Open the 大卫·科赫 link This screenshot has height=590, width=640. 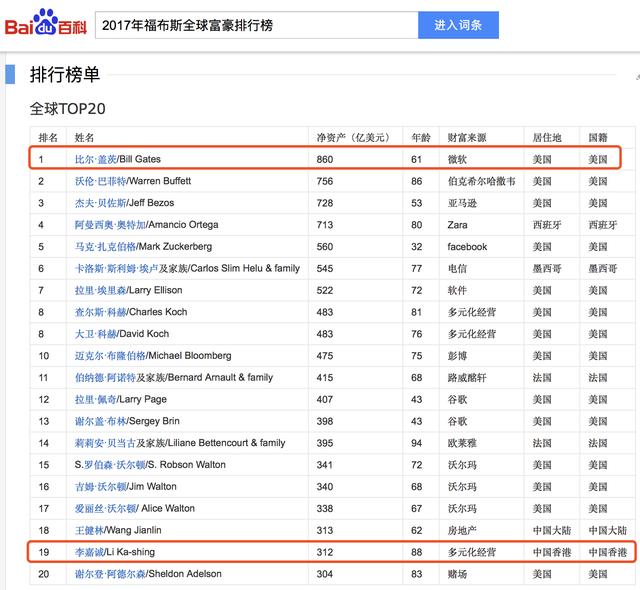tap(95, 334)
